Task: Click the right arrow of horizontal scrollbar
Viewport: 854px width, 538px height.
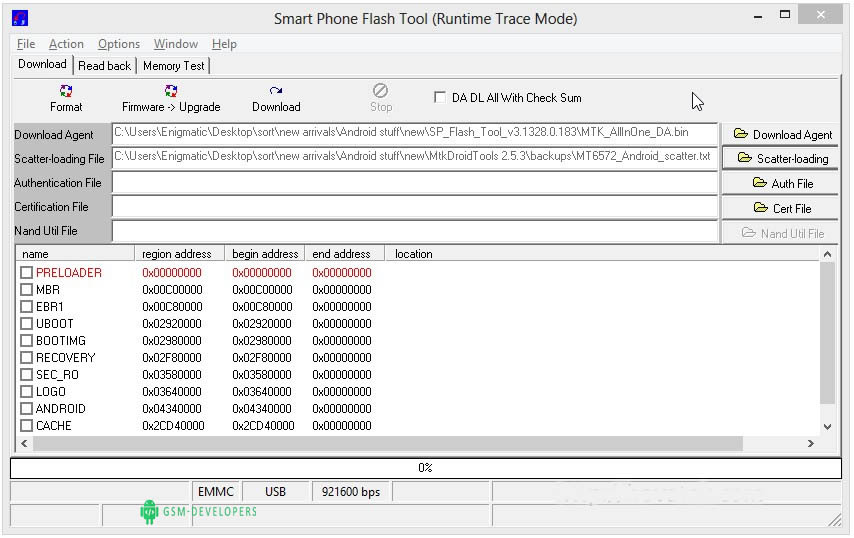Action: pos(811,444)
